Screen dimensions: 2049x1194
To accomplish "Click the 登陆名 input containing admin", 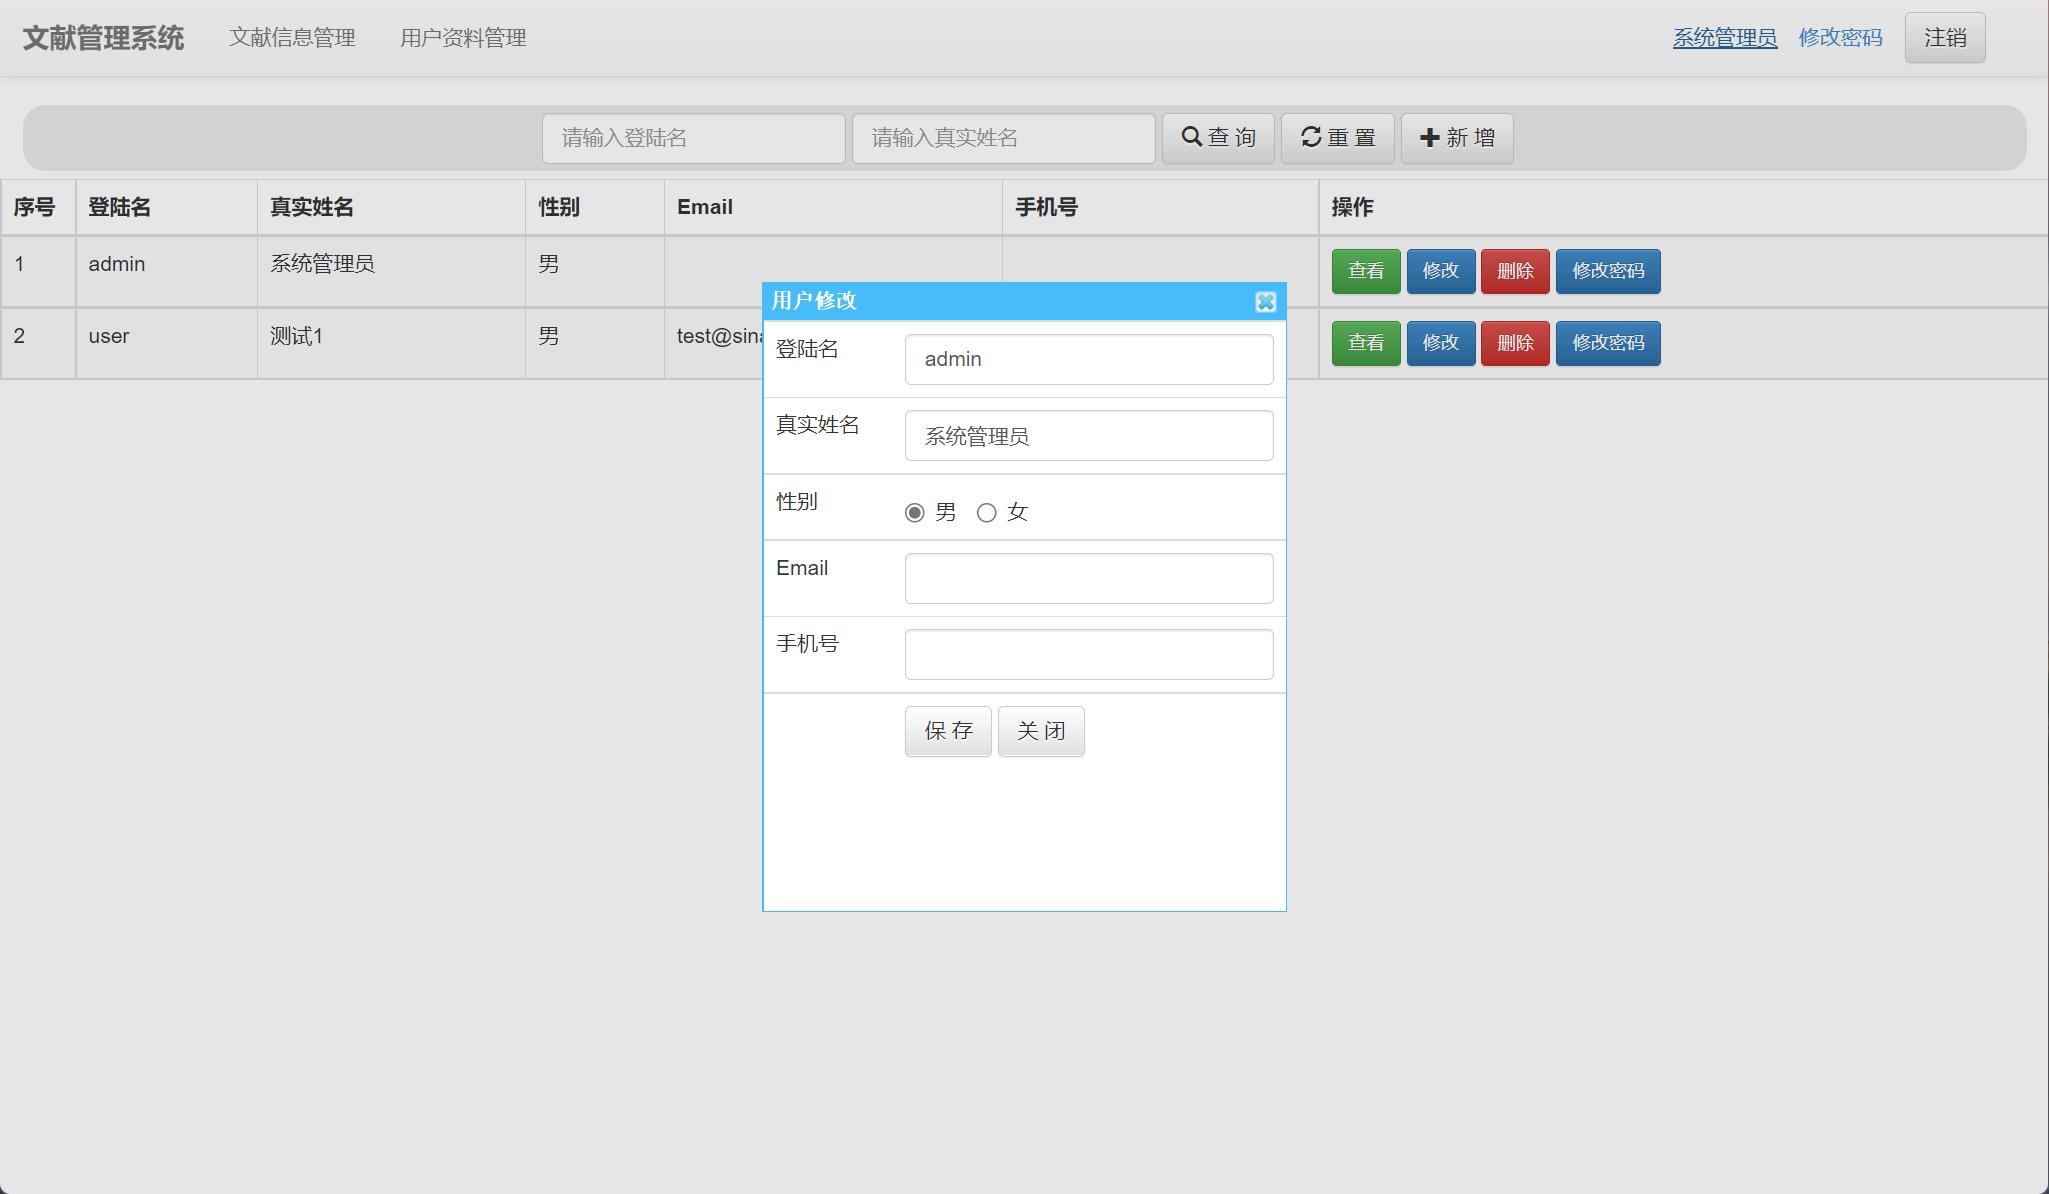I will click(x=1088, y=359).
